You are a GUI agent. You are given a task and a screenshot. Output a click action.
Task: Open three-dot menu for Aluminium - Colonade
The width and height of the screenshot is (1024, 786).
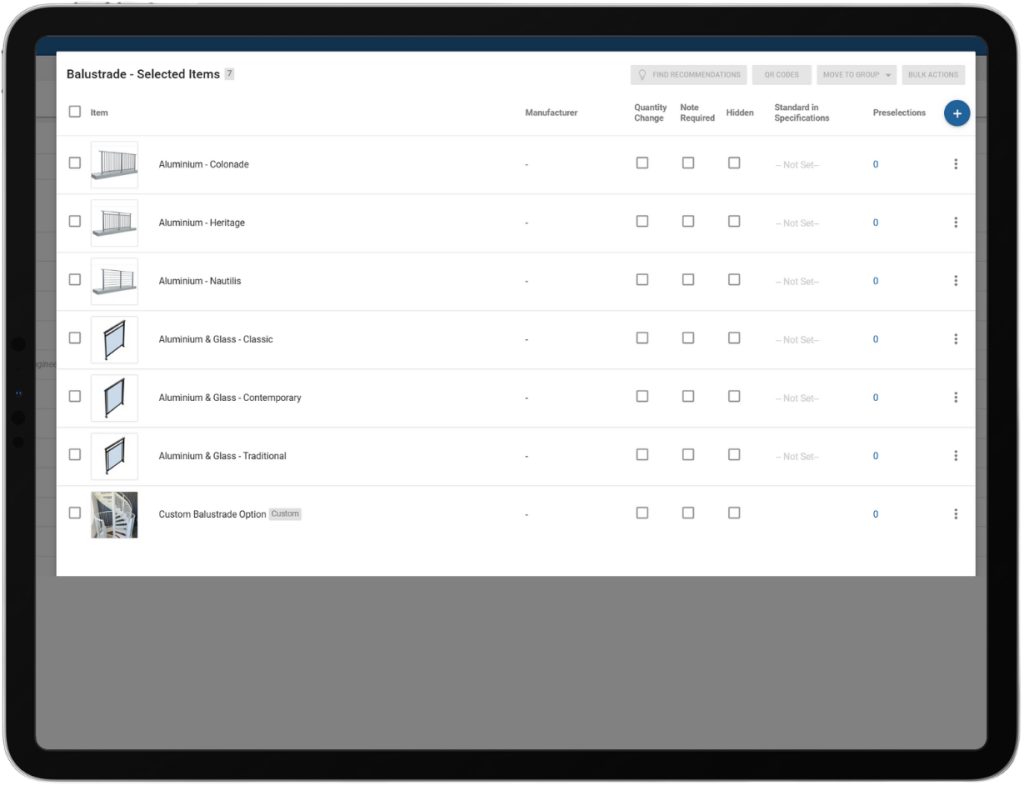tap(956, 164)
